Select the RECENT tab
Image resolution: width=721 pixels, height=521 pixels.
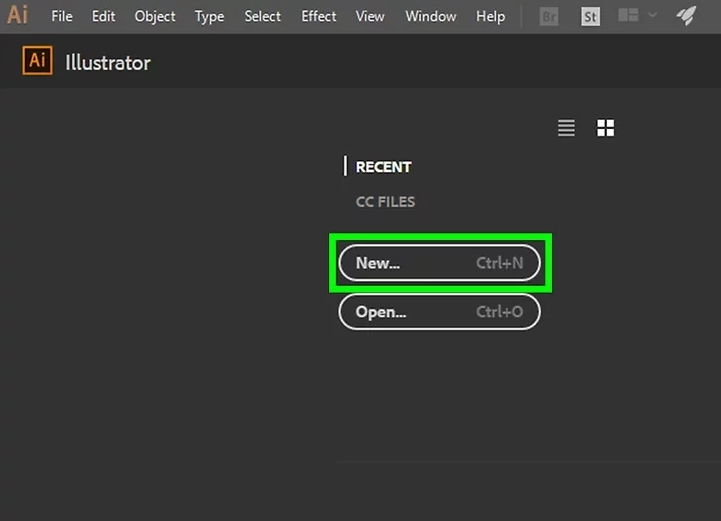coord(383,166)
